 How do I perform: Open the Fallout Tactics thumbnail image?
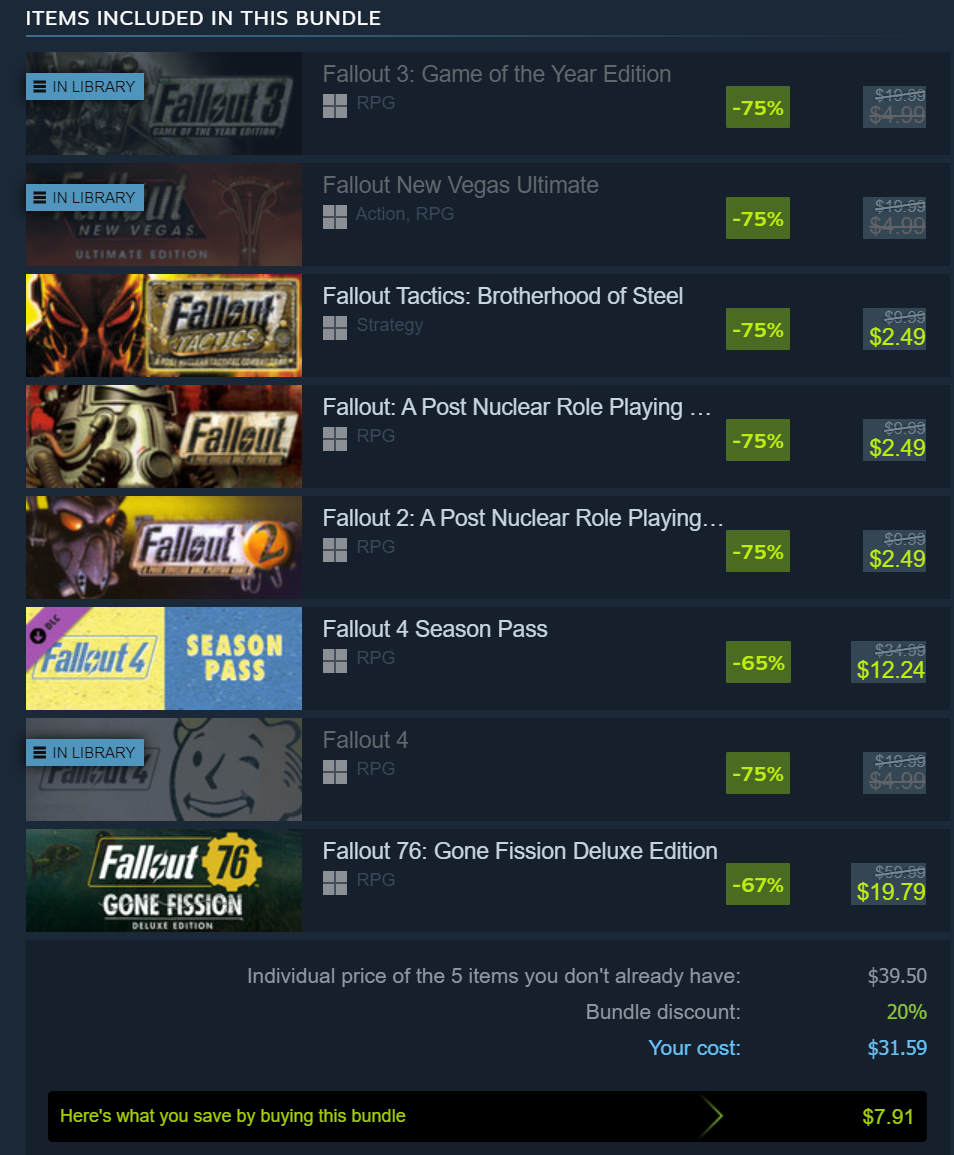tap(164, 326)
